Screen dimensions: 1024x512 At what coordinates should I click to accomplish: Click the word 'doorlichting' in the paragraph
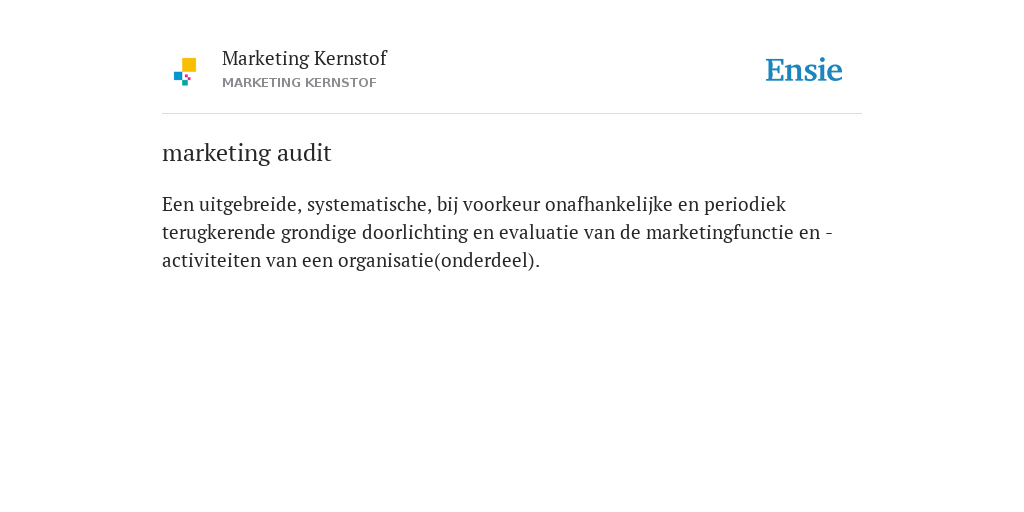point(415,232)
